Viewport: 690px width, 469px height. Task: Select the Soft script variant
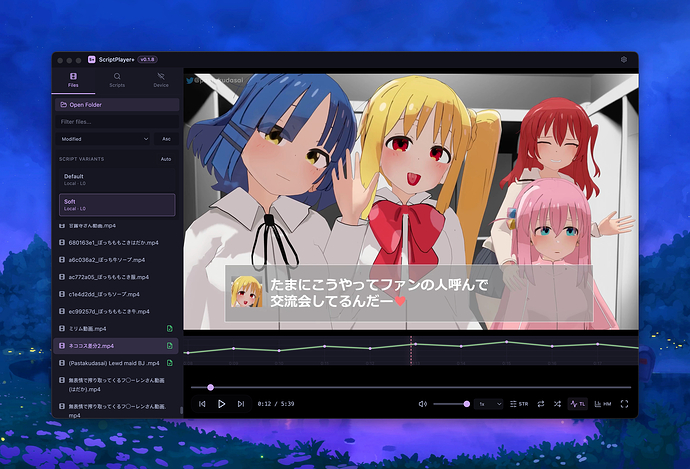(x=117, y=205)
